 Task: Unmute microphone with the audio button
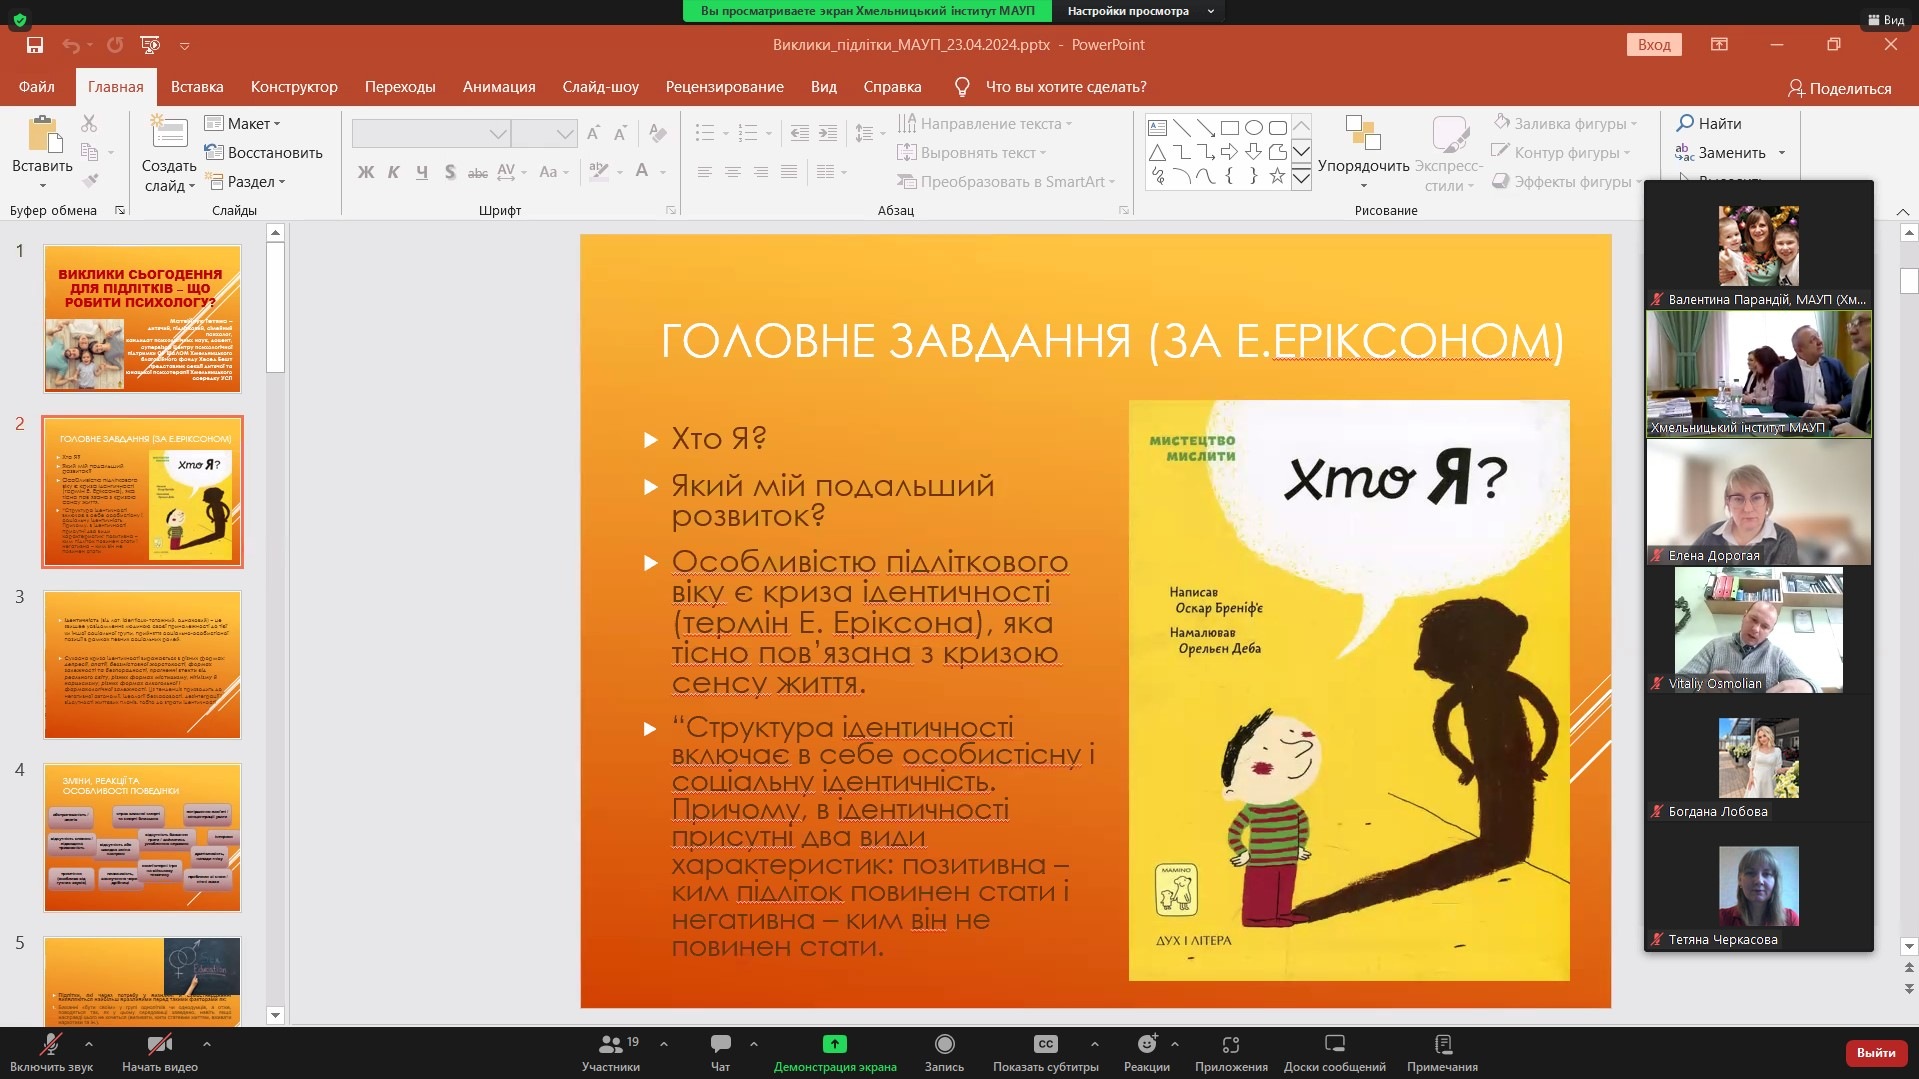click(50, 1045)
